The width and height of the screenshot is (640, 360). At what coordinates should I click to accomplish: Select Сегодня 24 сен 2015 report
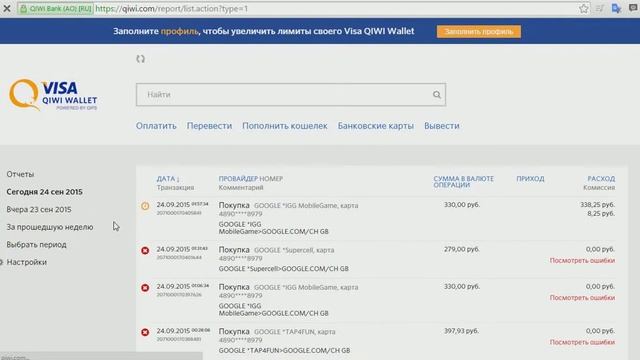tap(44, 192)
